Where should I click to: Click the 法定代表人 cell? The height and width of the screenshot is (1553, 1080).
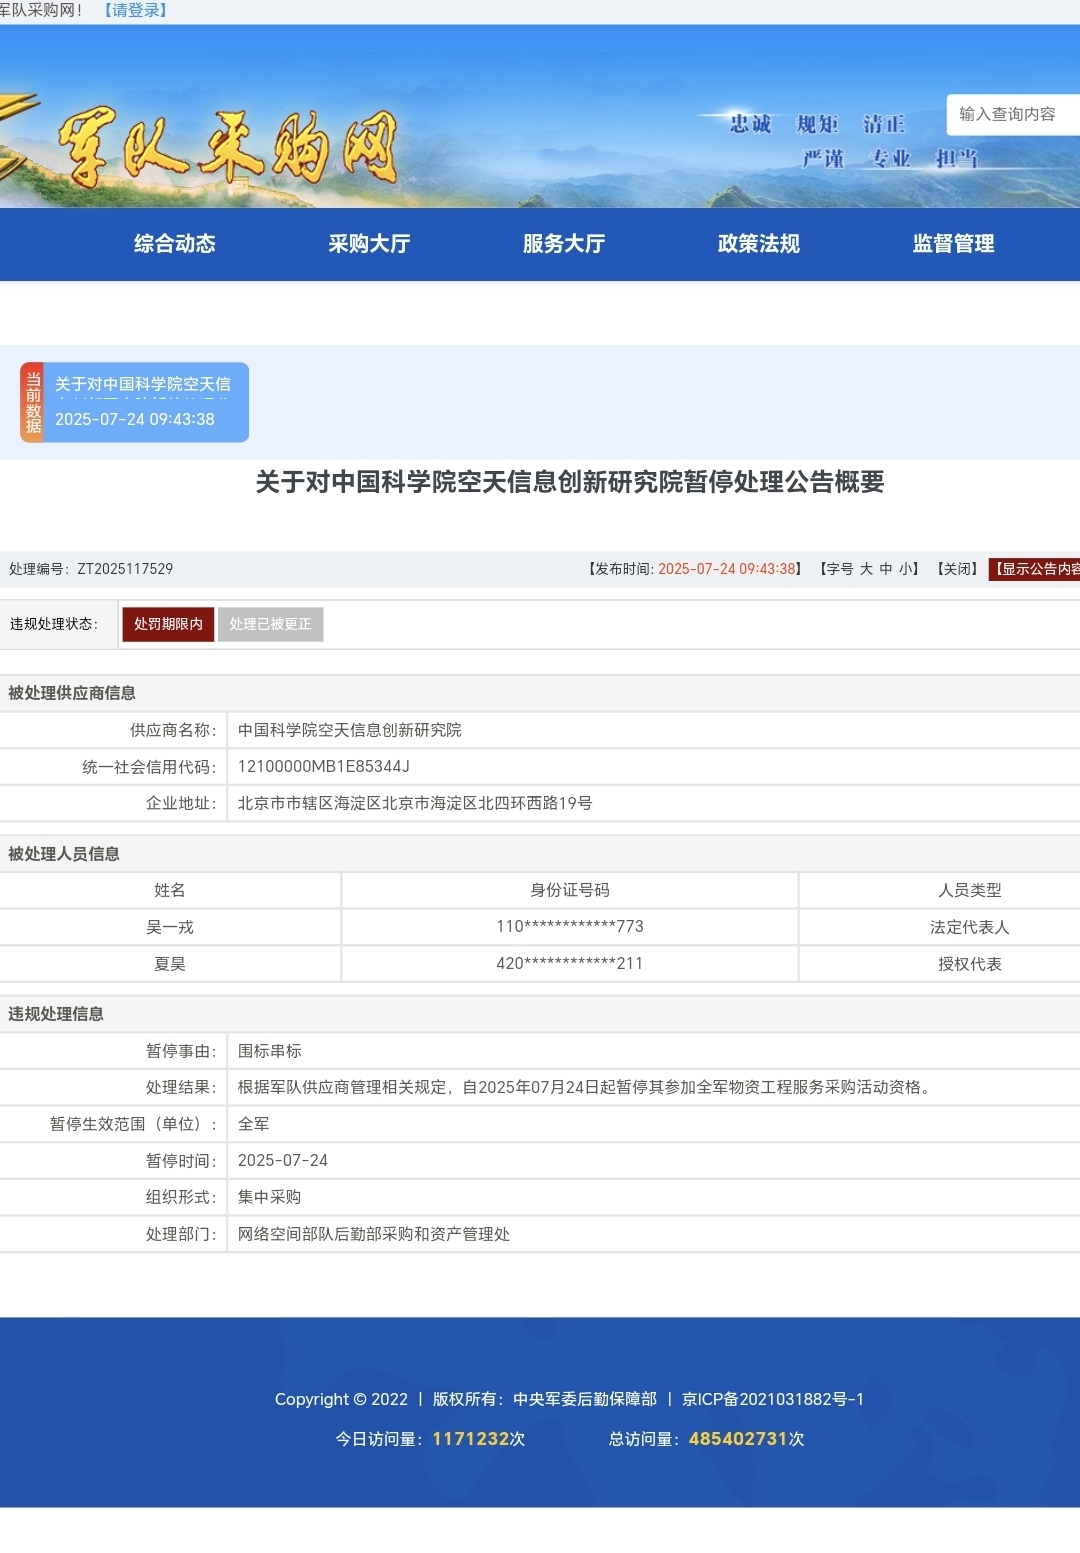pos(970,928)
